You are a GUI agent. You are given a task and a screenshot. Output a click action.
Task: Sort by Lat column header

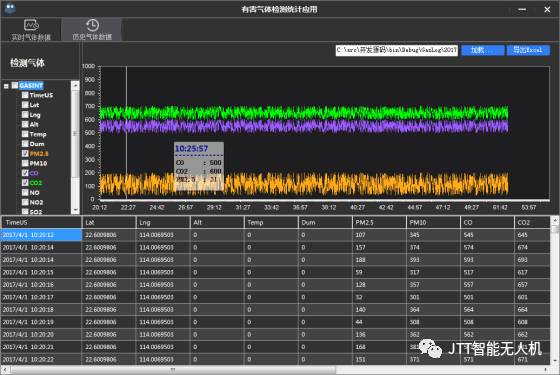click(x=109, y=222)
